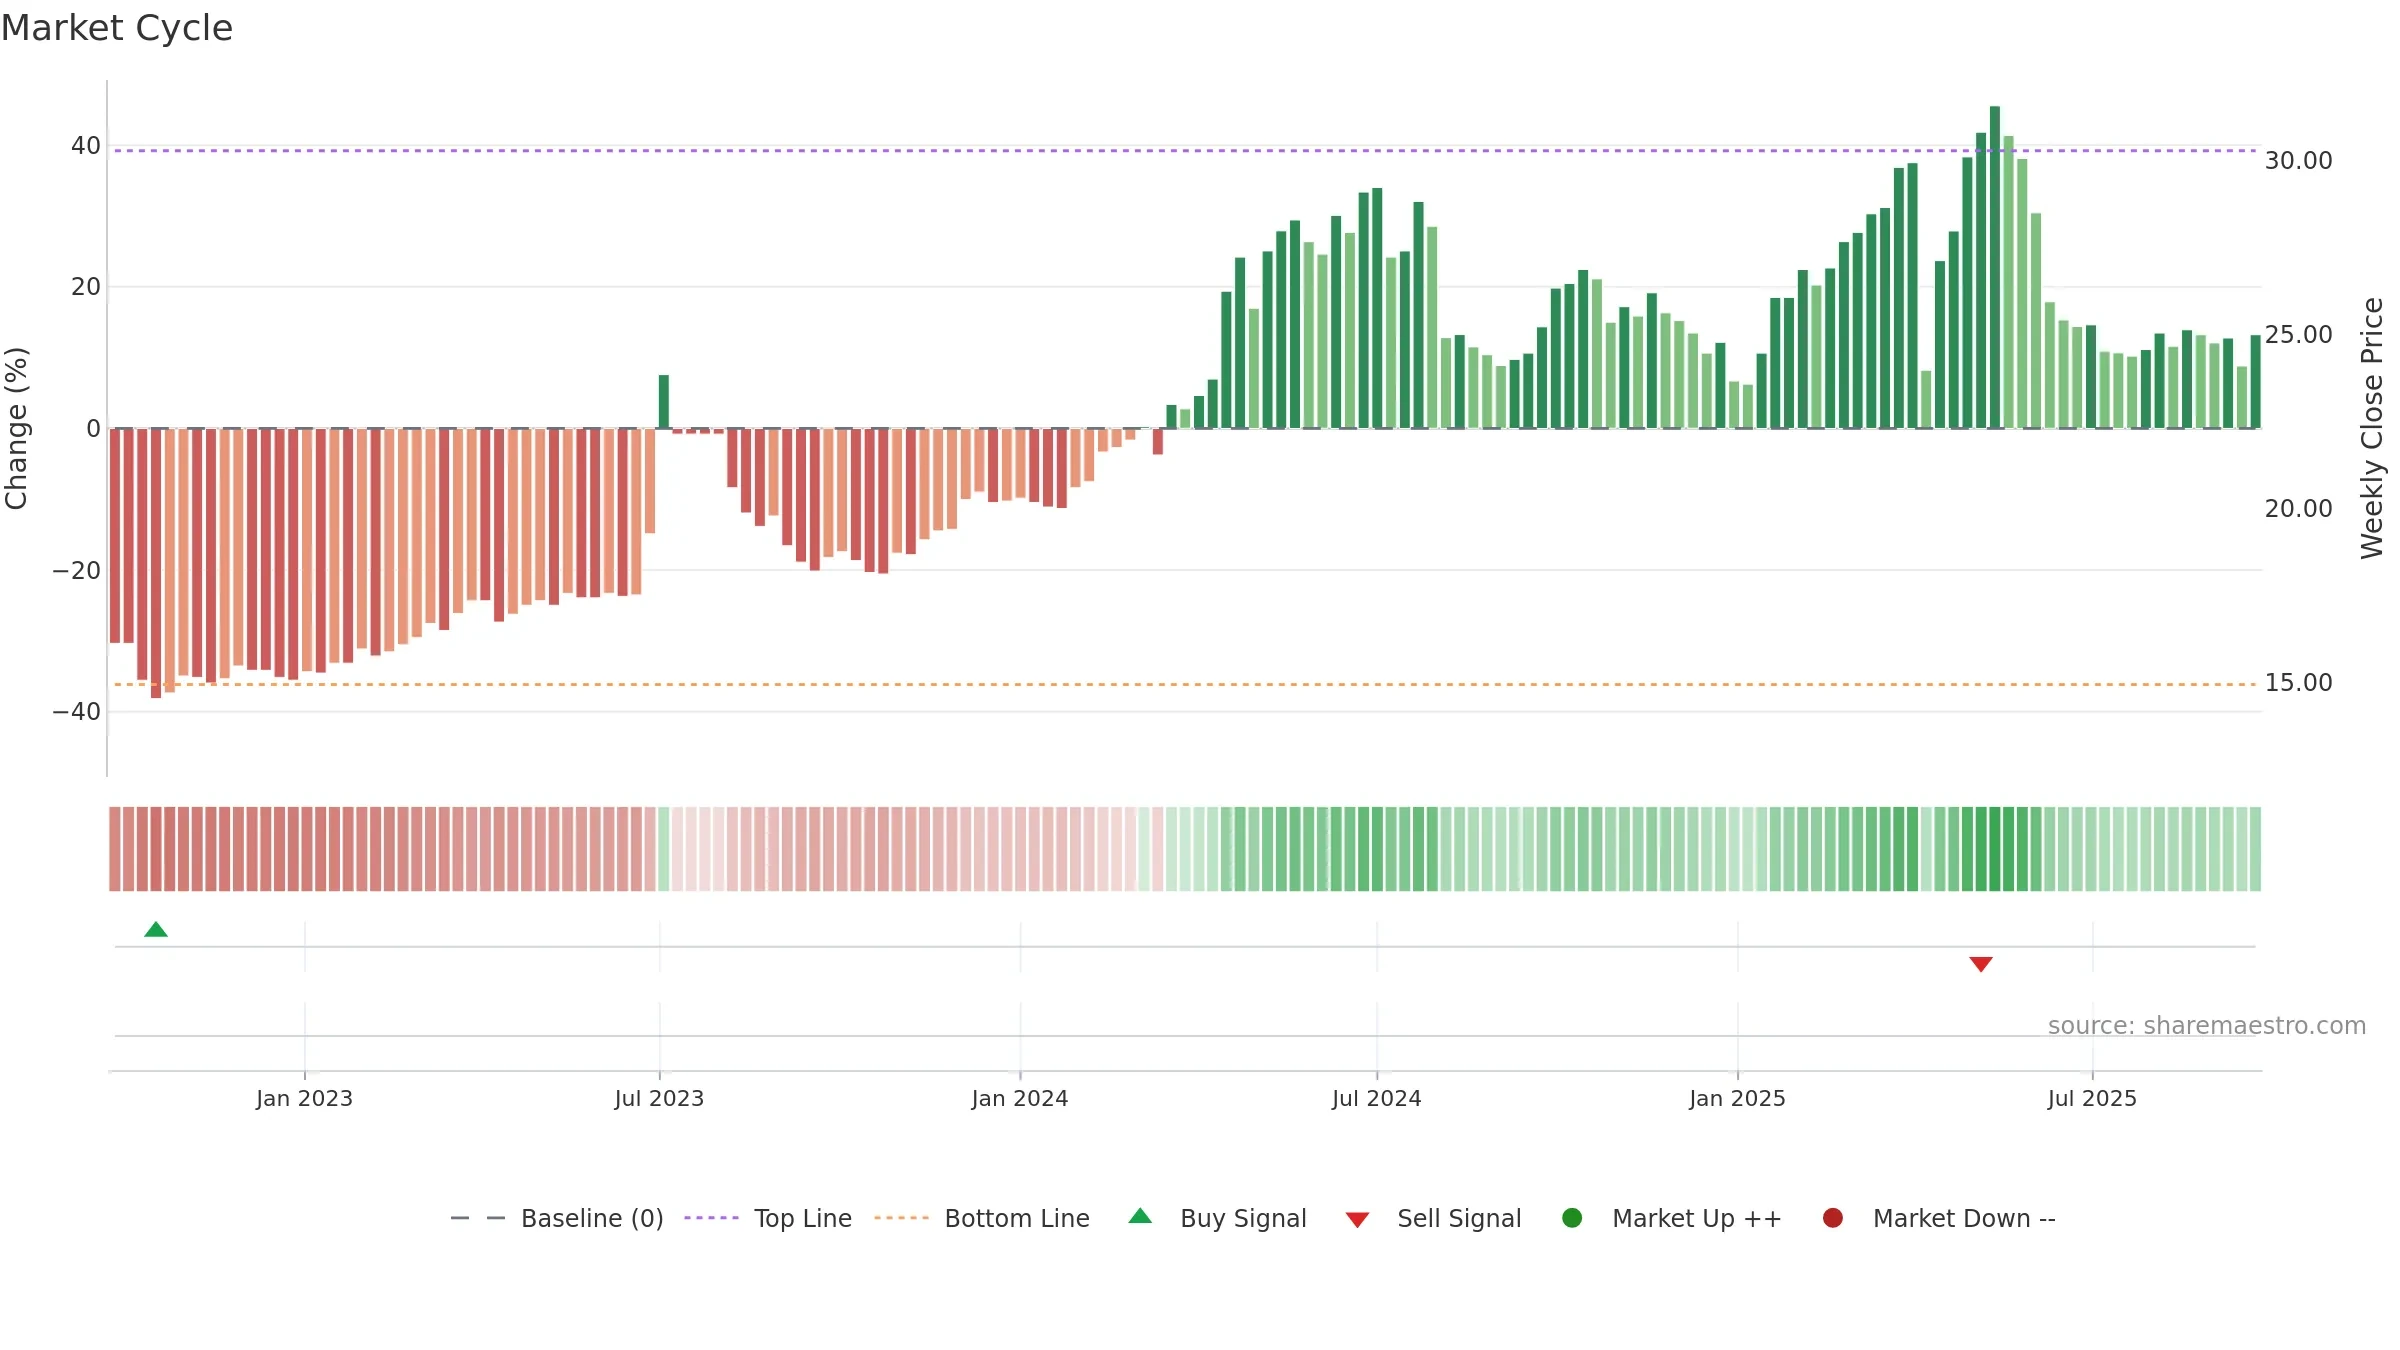
Task: Click the Jul 2024 axis label
Action: pyautogui.click(x=1376, y=1099)
